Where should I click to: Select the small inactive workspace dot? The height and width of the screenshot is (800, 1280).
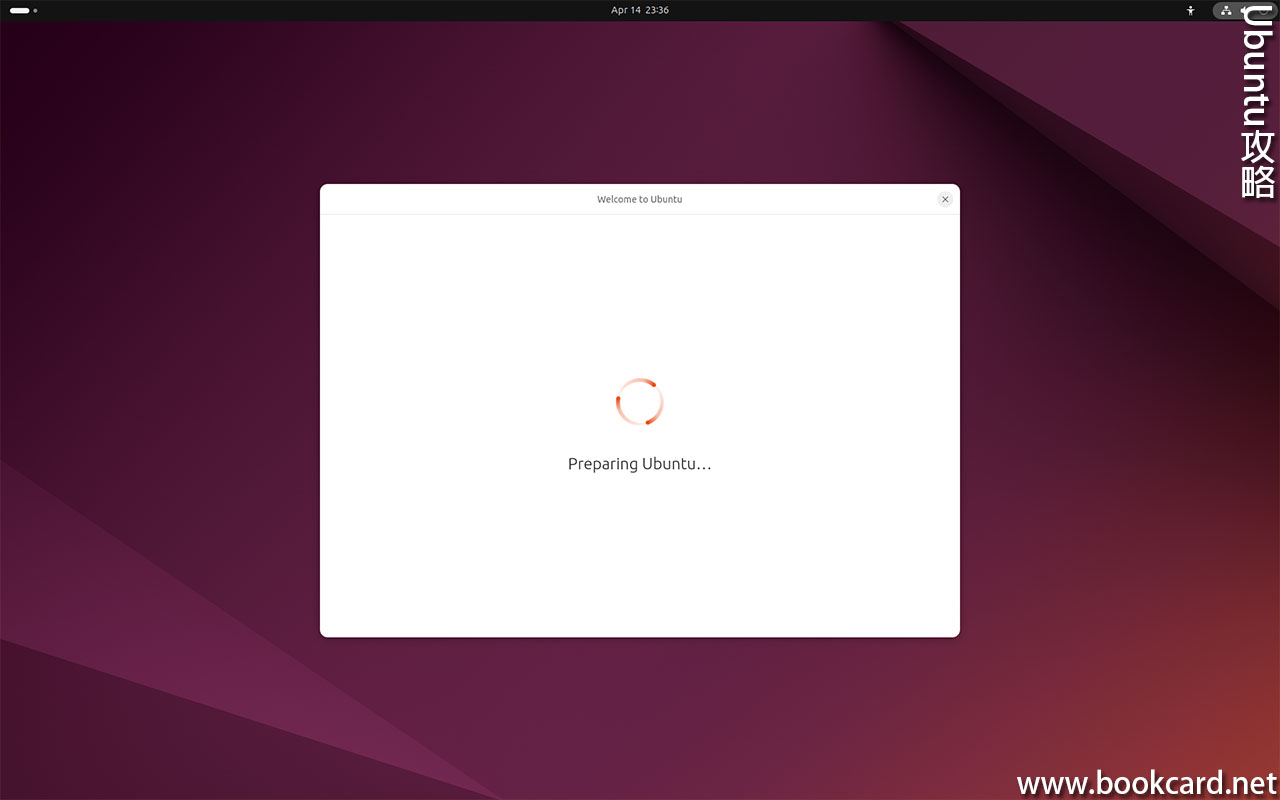pyautogui.click(x=35, y=11)
